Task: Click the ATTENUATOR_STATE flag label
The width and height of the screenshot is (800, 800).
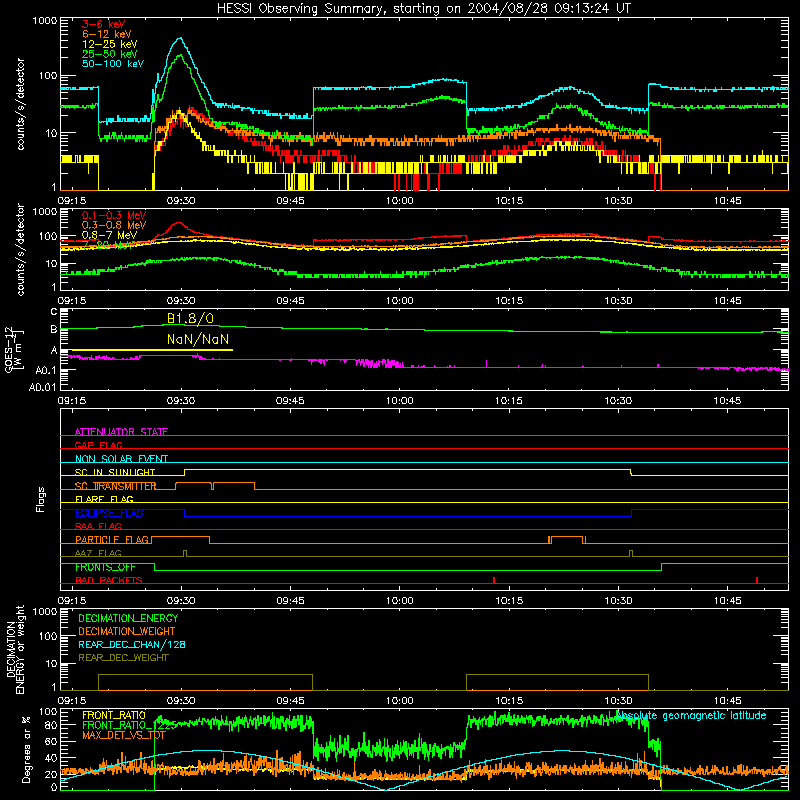Action: [121, 432]
